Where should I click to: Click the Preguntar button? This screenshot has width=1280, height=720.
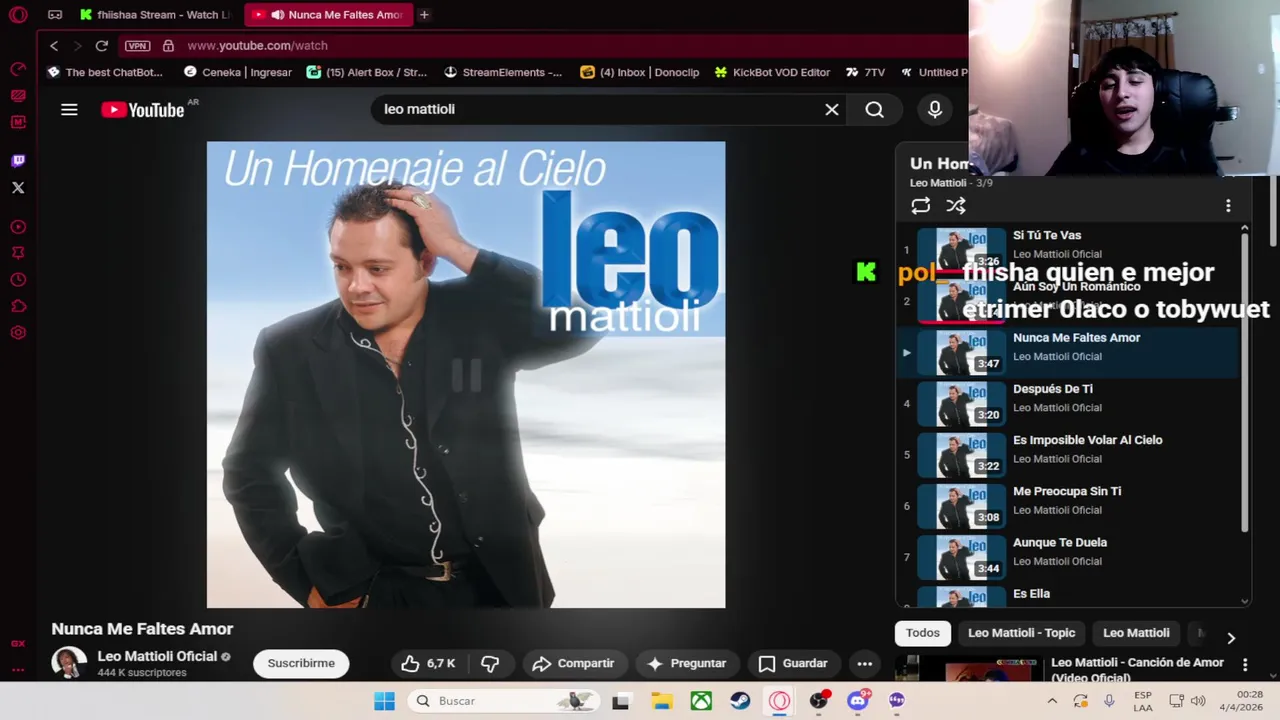click(x=687, y=663)
